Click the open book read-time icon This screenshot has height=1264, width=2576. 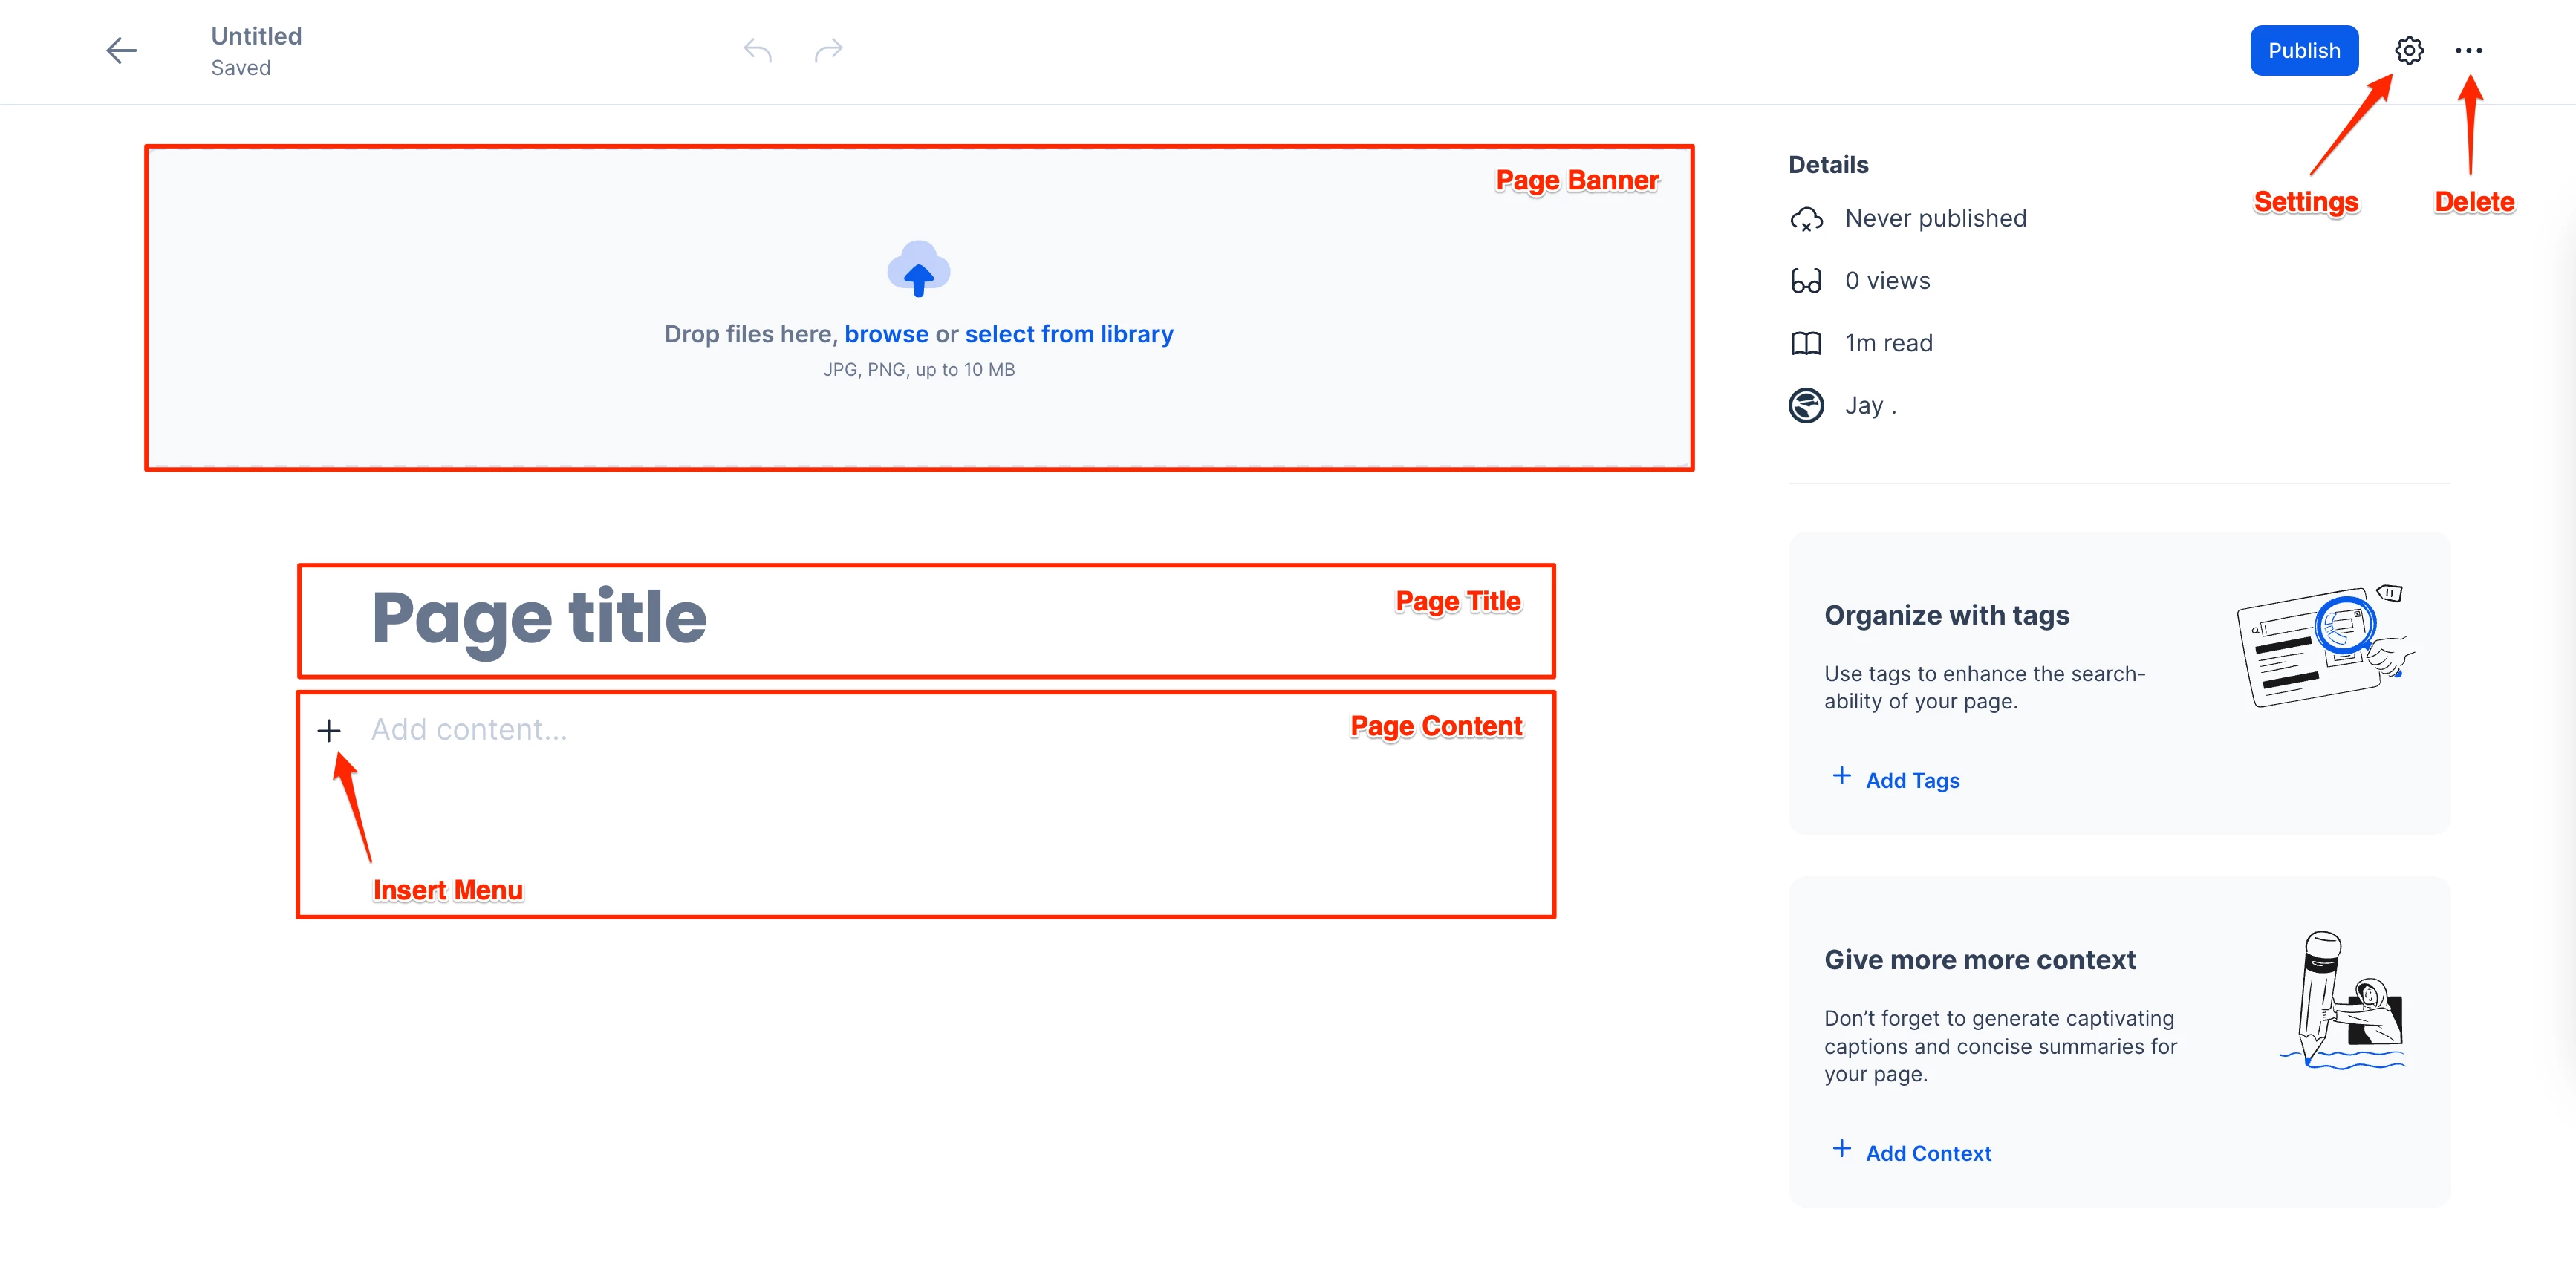[1806, 344]
